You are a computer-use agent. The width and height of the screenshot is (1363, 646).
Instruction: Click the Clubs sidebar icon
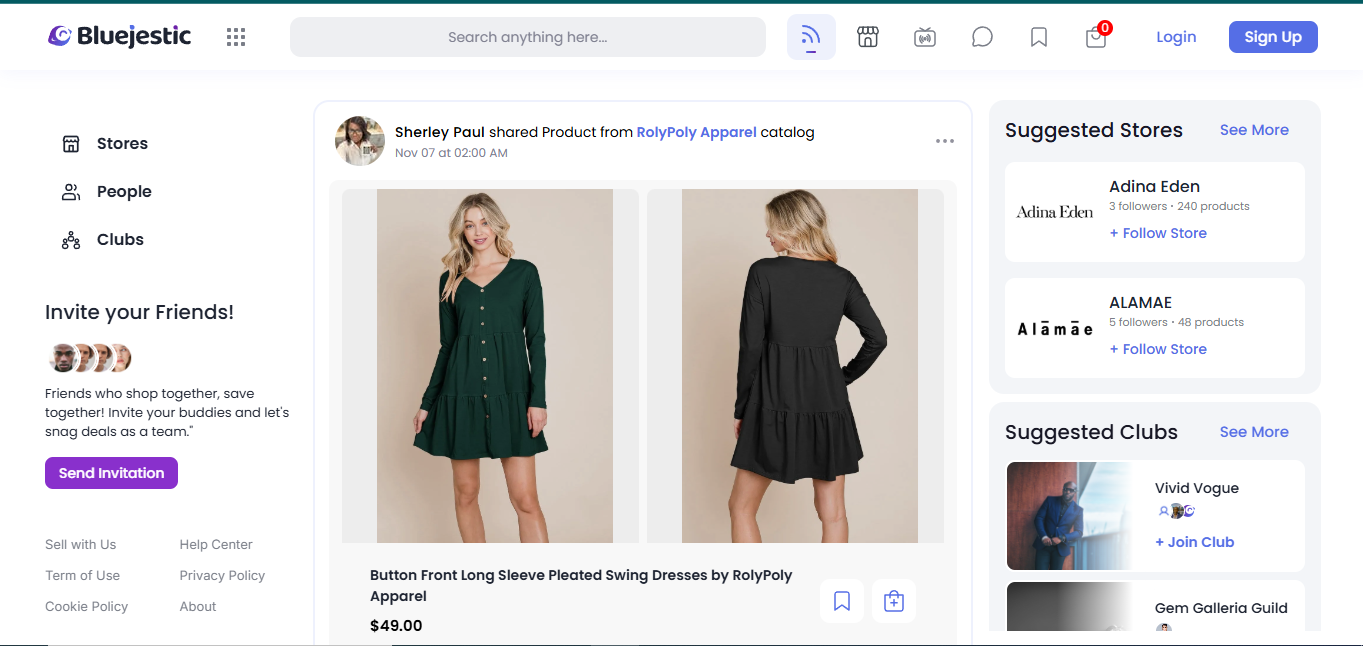pos(71,240)
